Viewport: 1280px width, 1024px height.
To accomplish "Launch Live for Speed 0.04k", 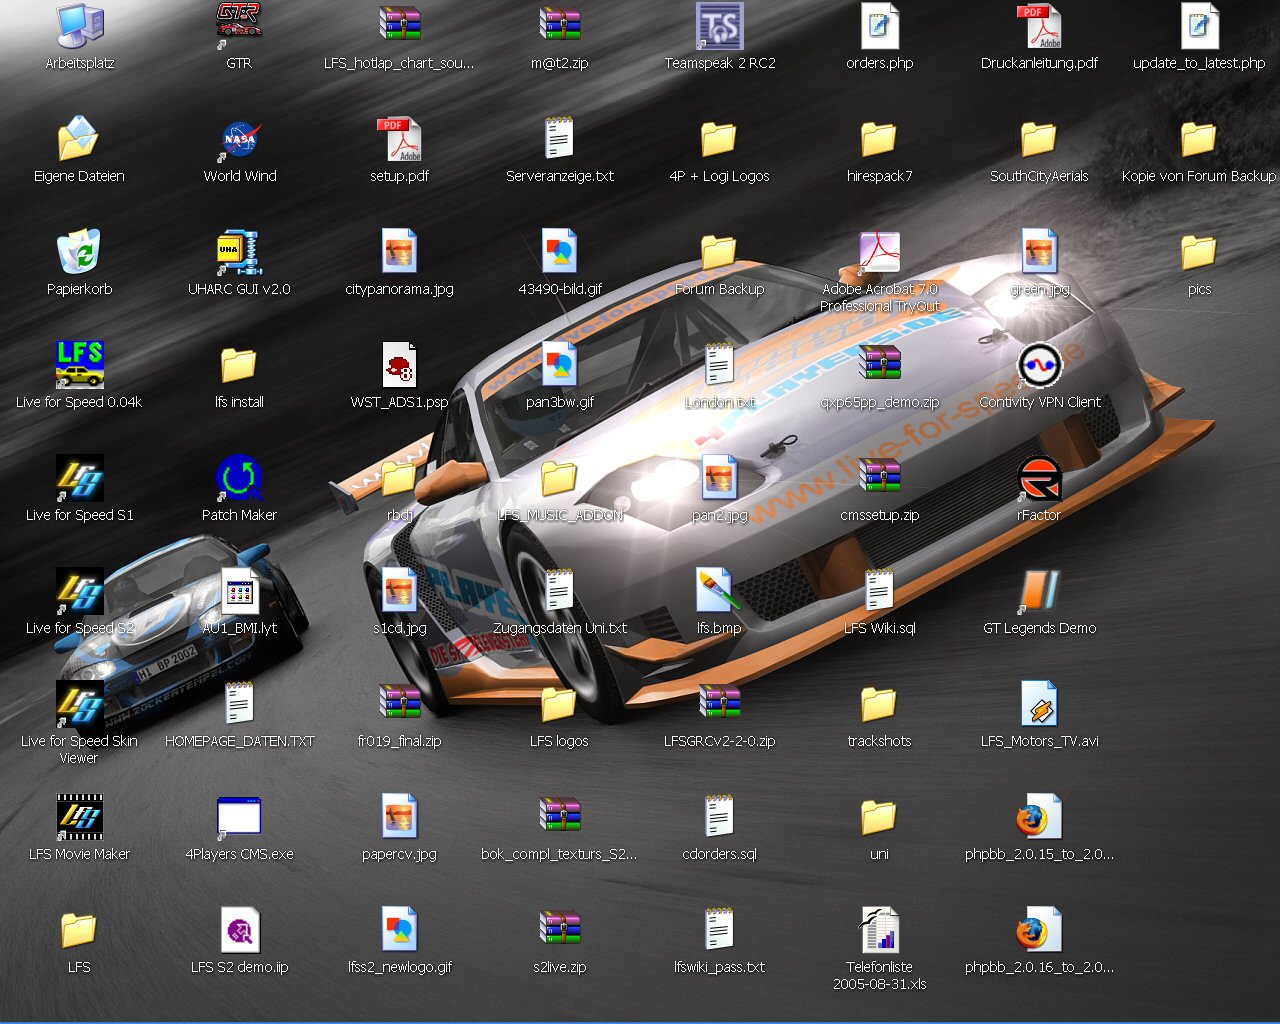I will (x=80, y=366).
